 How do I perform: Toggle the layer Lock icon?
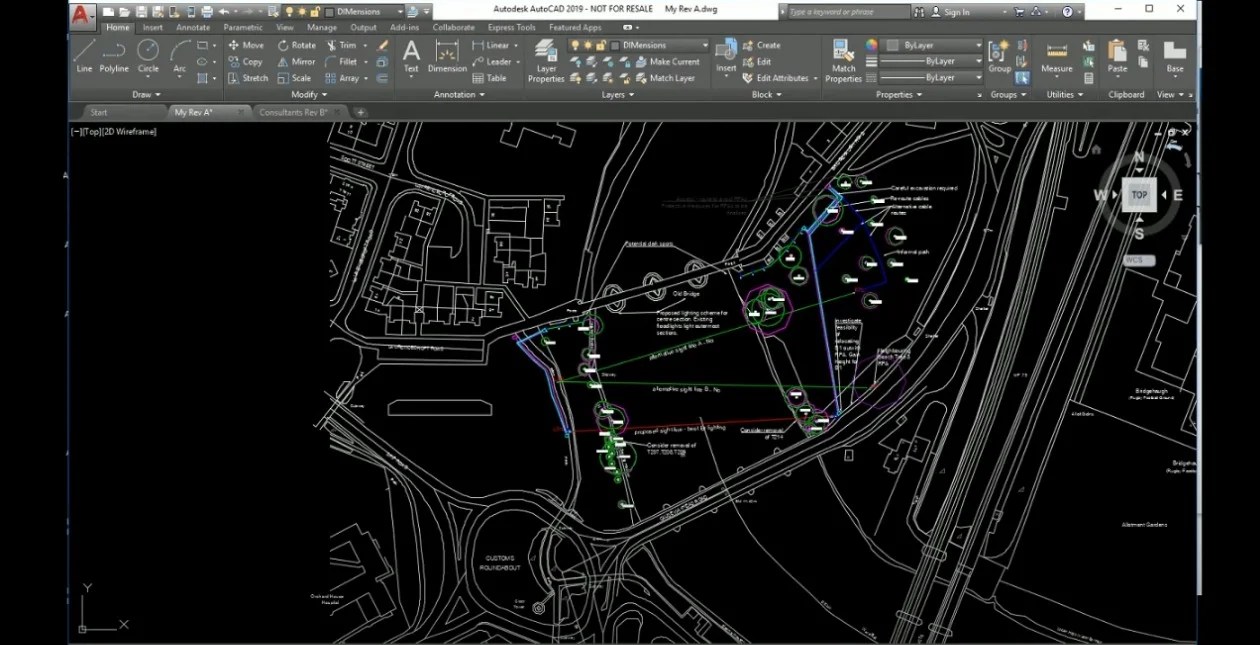click(600, 45)
